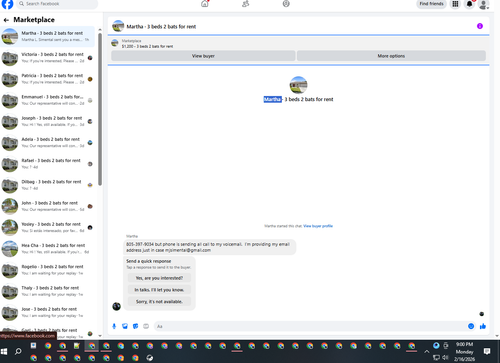Show hidden system tray icons
The width and height of the screenshot is (500, 363).
coord(427,351)
